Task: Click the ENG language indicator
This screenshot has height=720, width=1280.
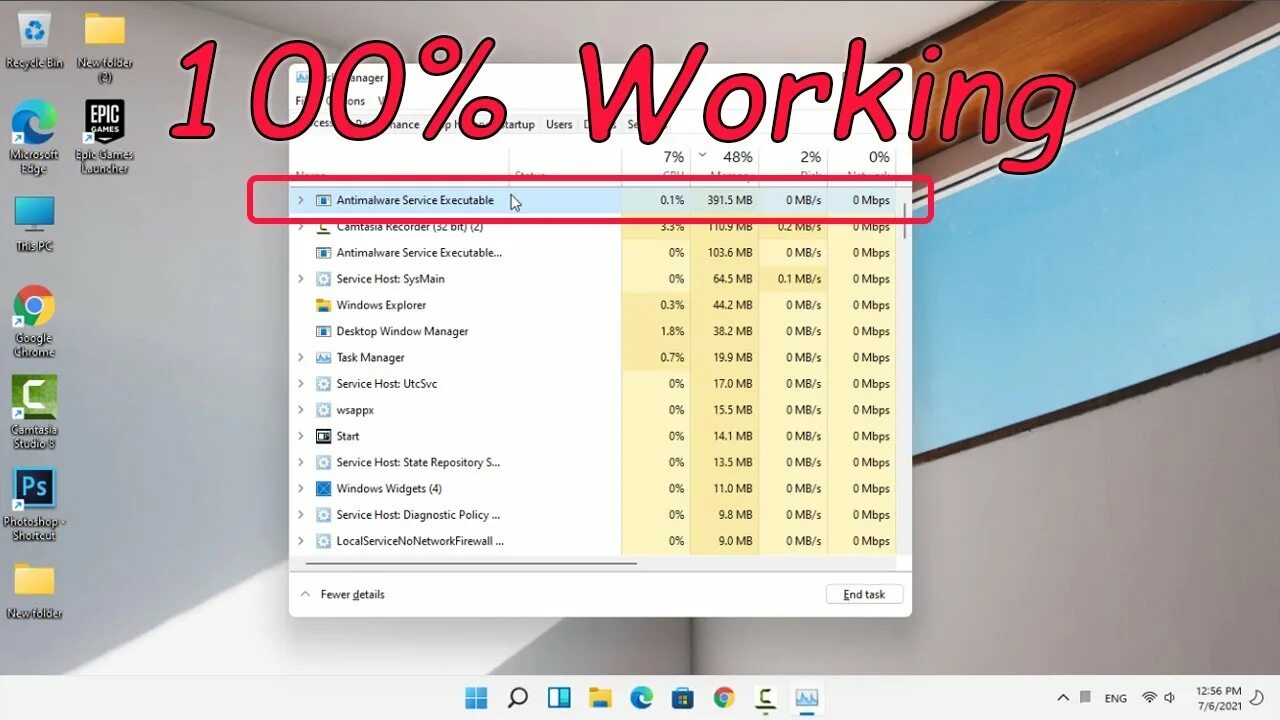Action: (x=1116, y=698)
